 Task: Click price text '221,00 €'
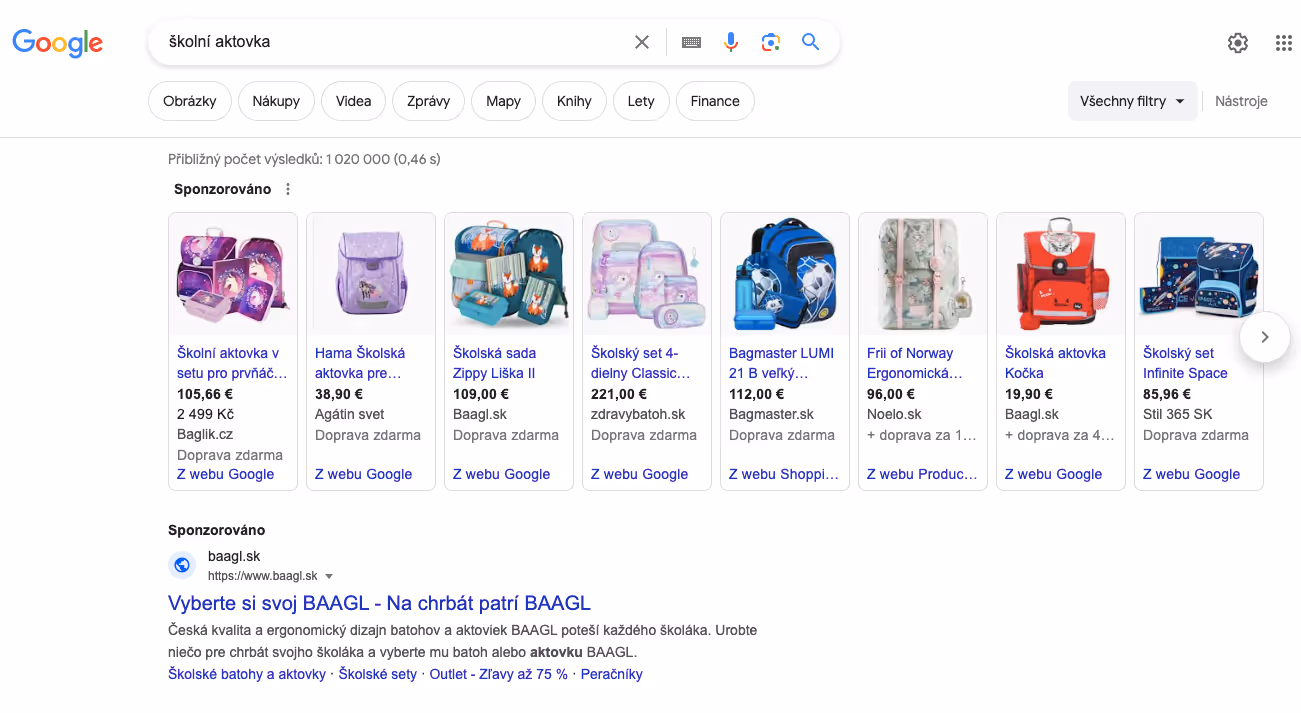point(619,394)
